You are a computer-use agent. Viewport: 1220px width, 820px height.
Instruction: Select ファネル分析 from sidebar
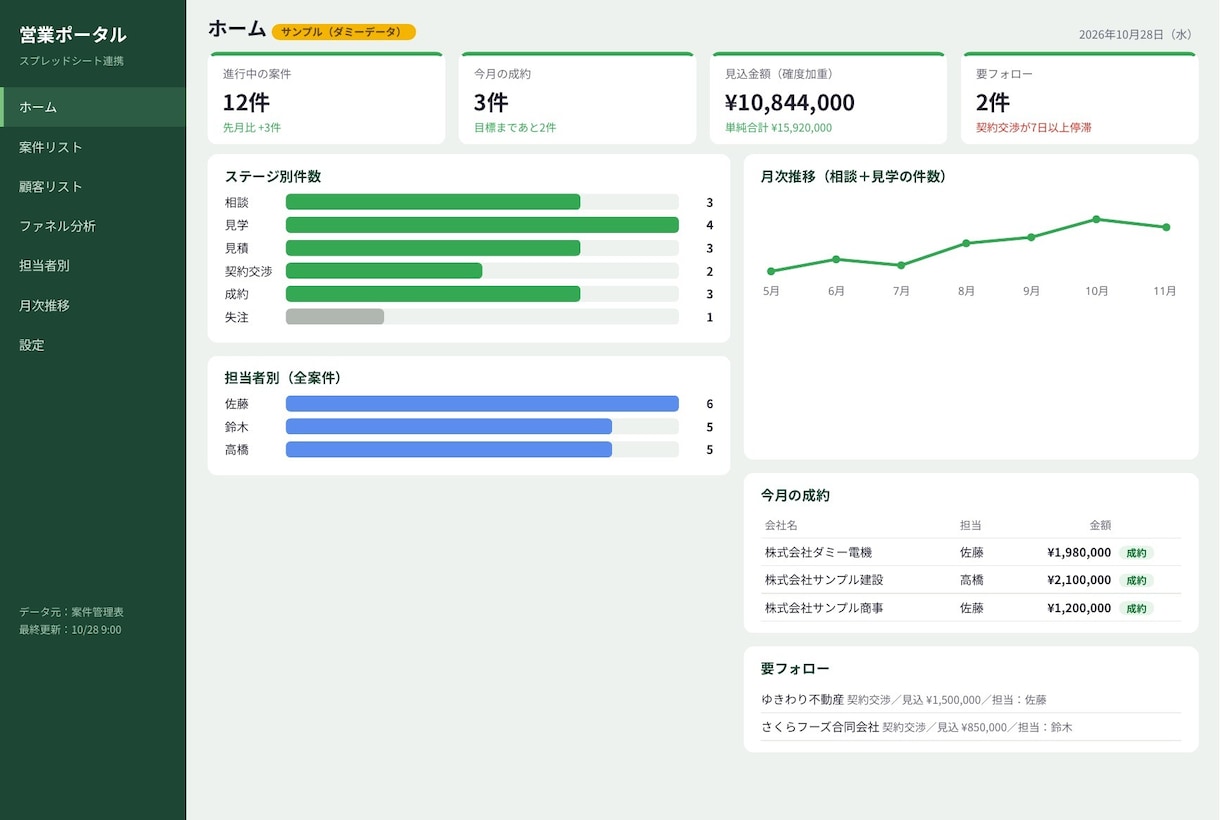pyautogui.click(x=93, y=226)
